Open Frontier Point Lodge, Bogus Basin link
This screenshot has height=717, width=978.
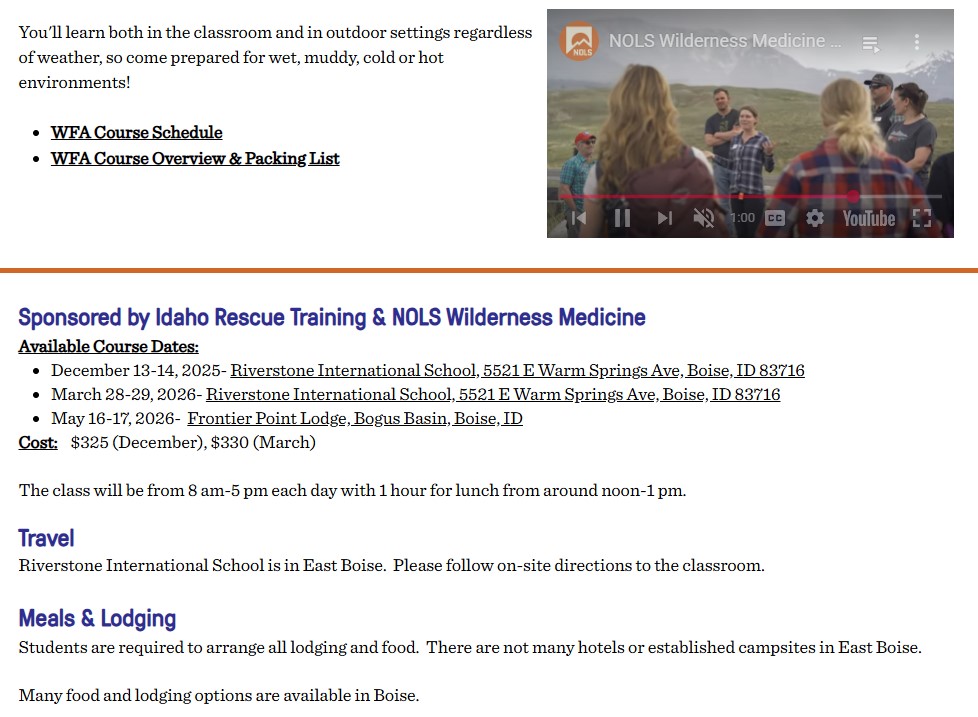(355, 418)
